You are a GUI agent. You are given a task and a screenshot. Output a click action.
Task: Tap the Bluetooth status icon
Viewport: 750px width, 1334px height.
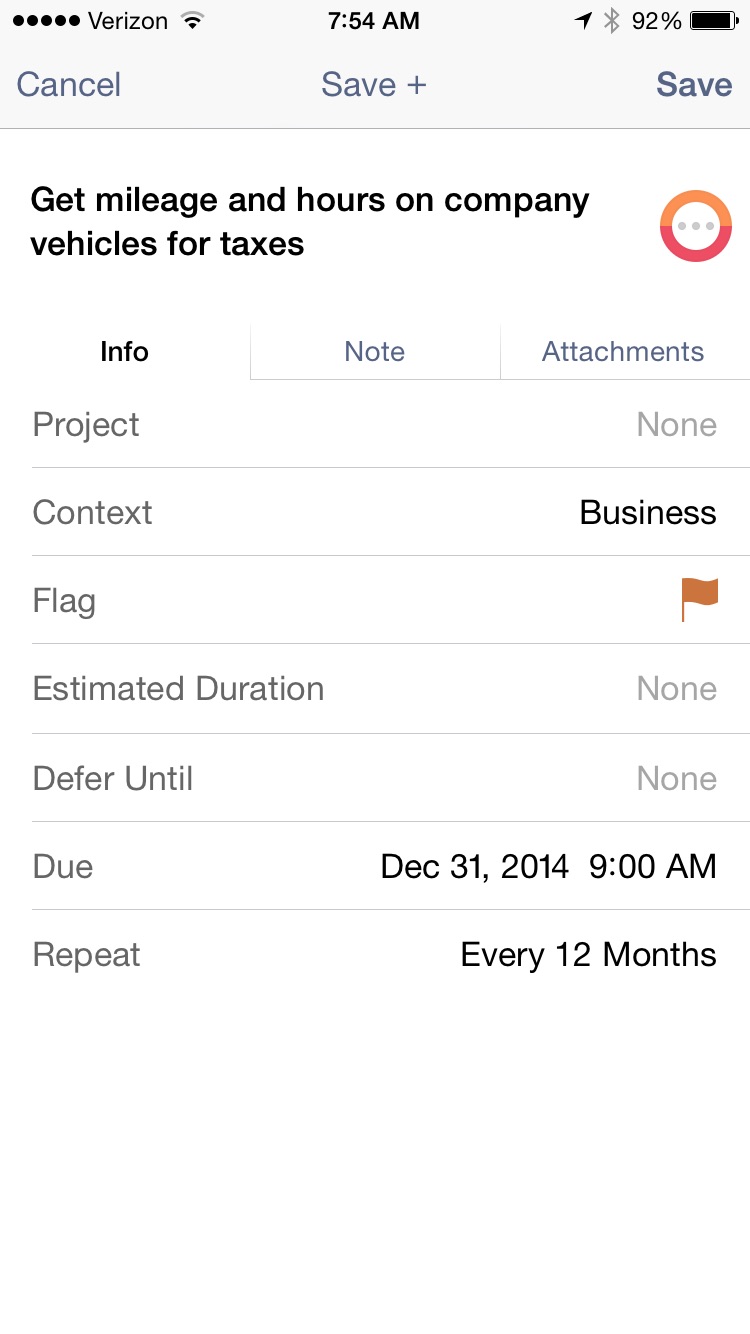[x=612, y=21]
